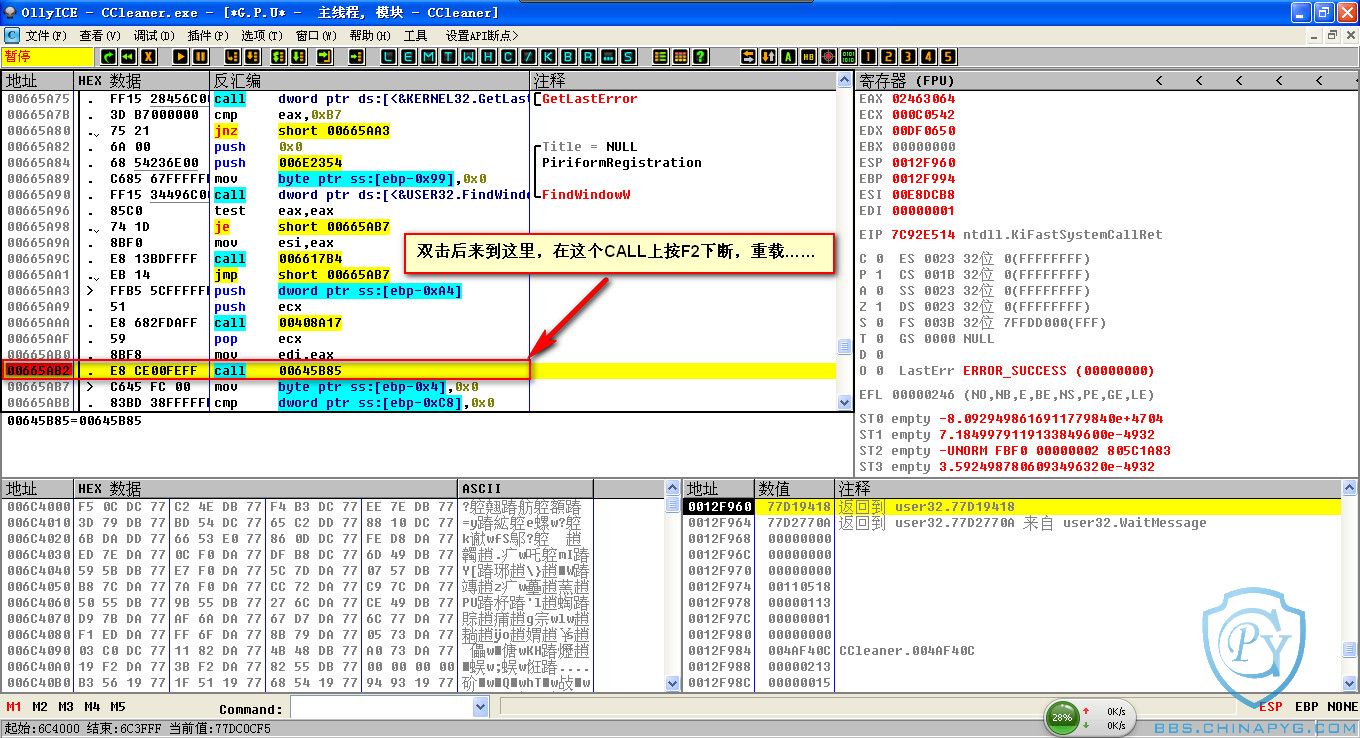Open Source window (S icon)

point(628,57)
